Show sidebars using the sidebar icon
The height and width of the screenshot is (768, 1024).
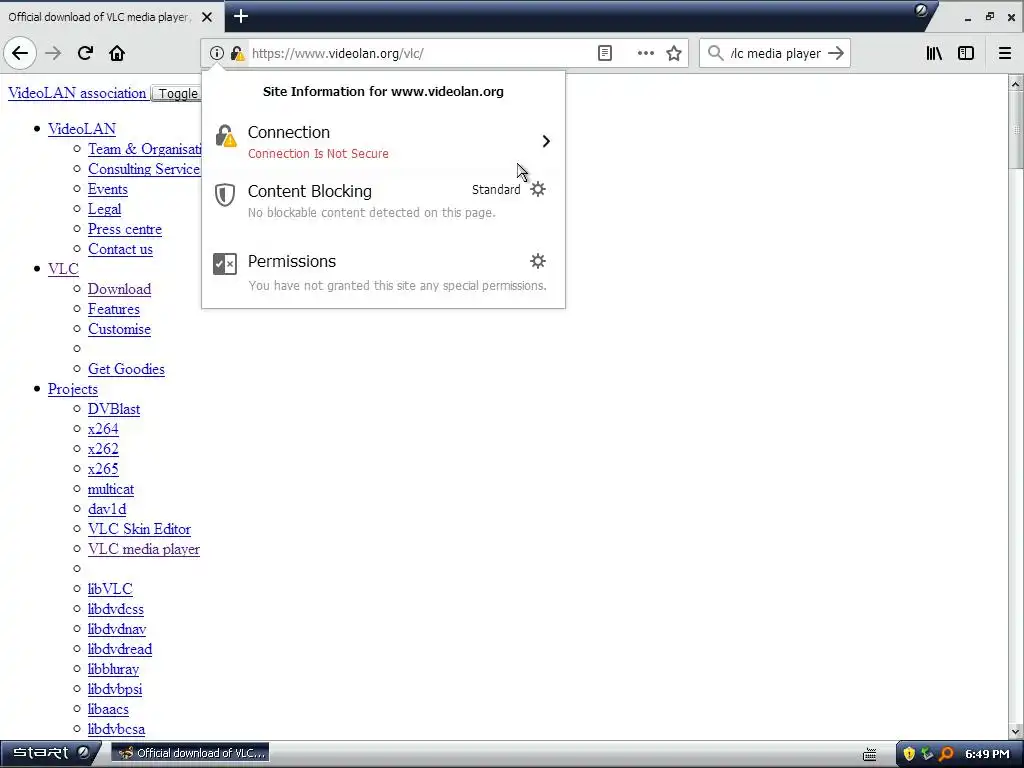pos(966,53)
